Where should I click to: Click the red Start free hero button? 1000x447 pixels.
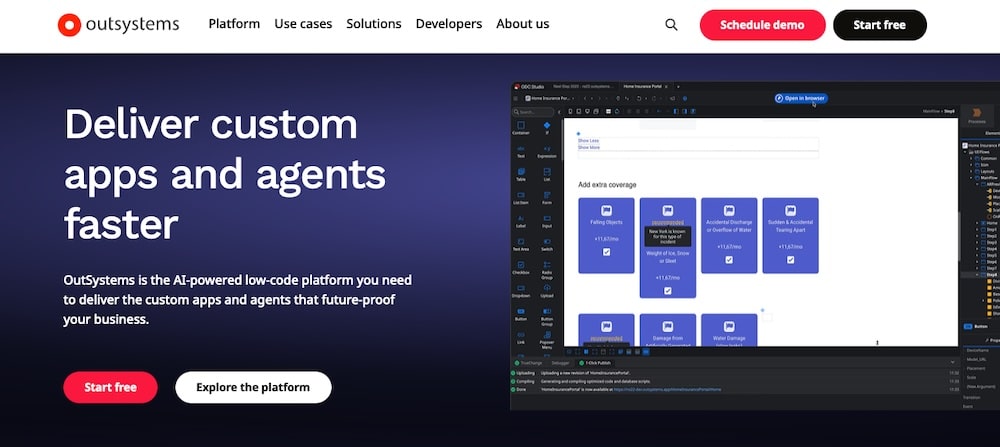click(x=110, y=387)
